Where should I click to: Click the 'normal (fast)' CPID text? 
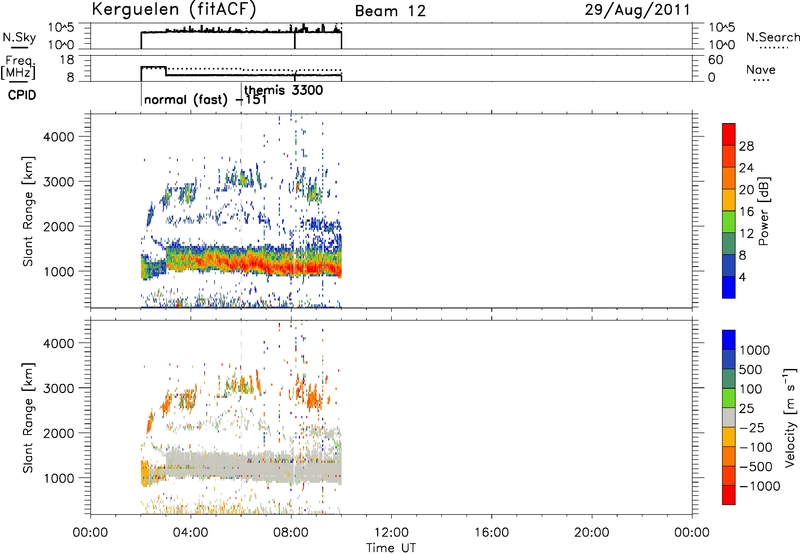pos(186,99)
